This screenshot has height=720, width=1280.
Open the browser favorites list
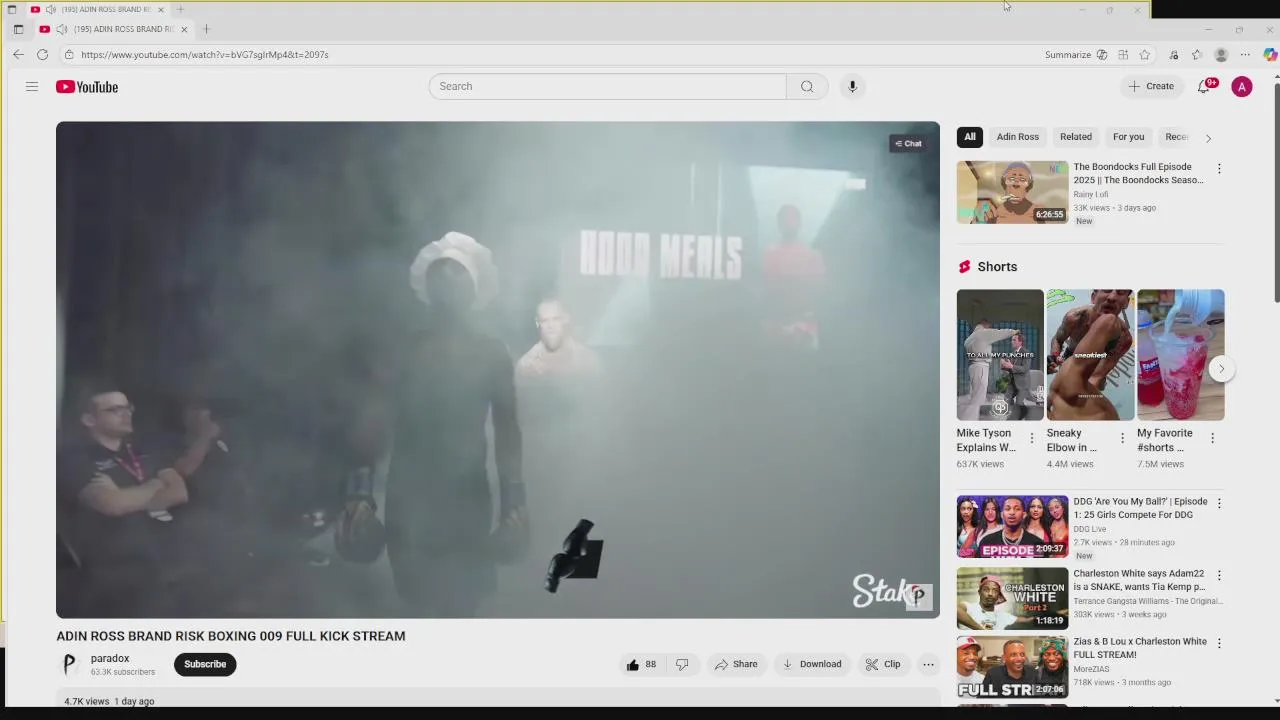[x=1196, y=55]
